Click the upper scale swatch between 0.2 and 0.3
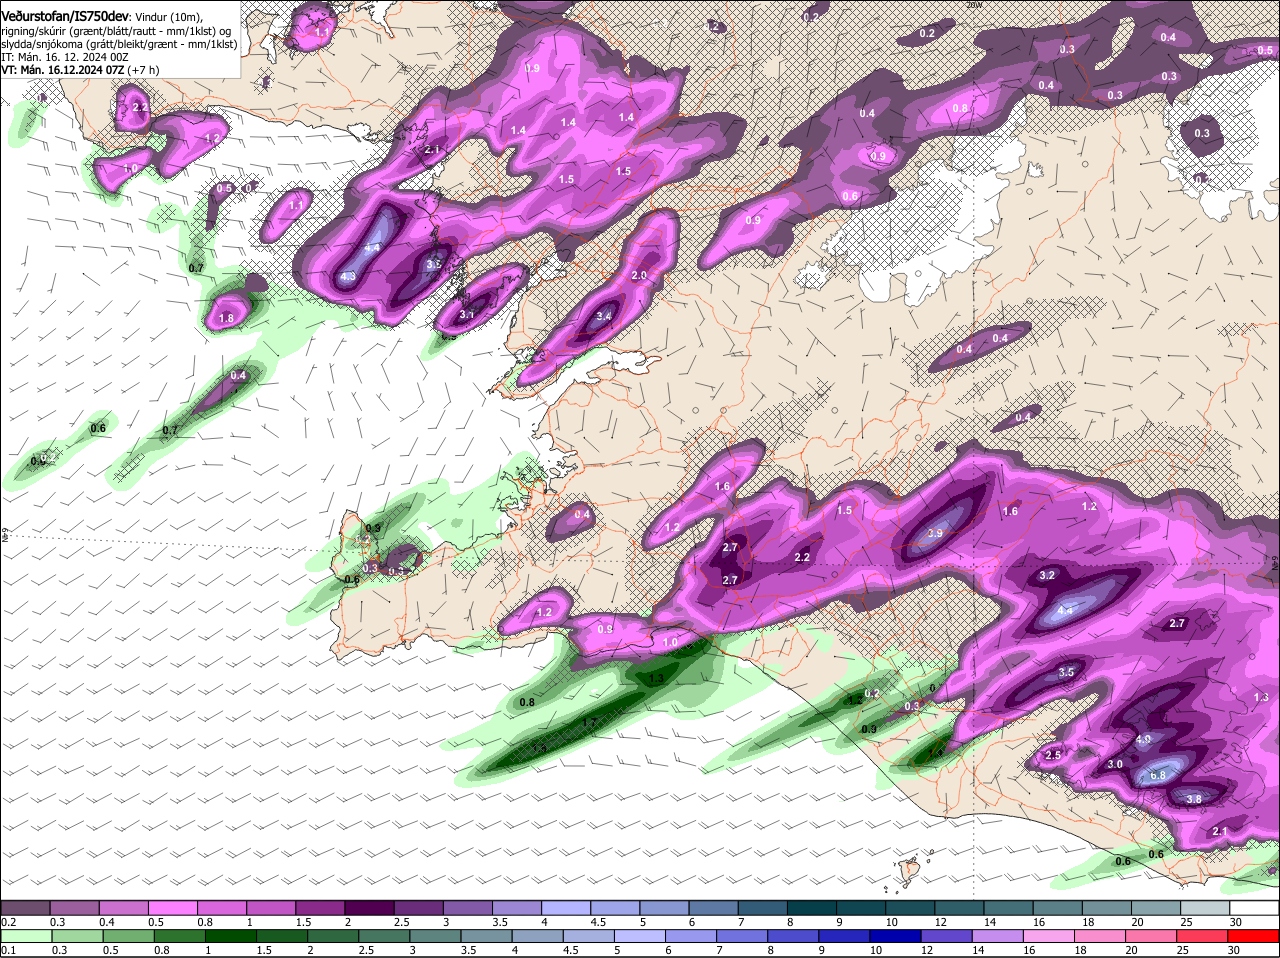Image resolution: width=1280 pixels, height=958 pixels. (x=27, y=907)
